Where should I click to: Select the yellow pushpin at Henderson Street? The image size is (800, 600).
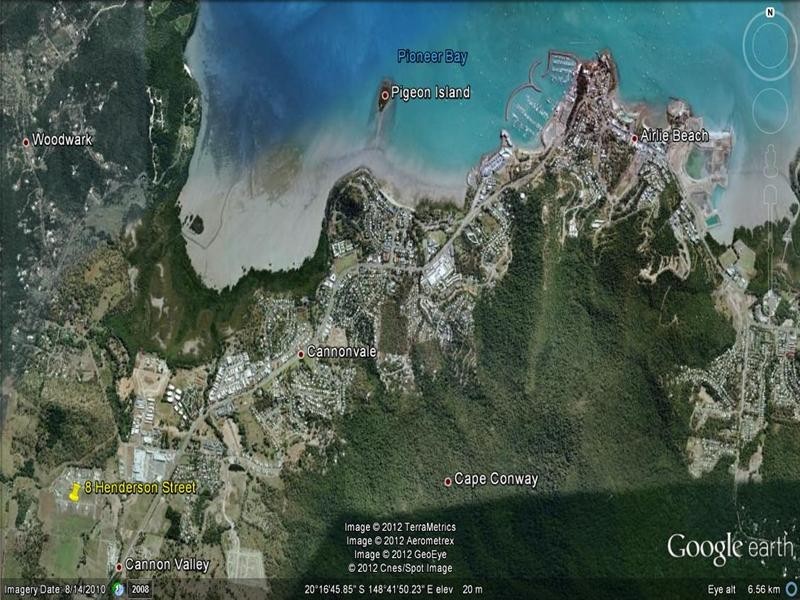click(74, 490)
